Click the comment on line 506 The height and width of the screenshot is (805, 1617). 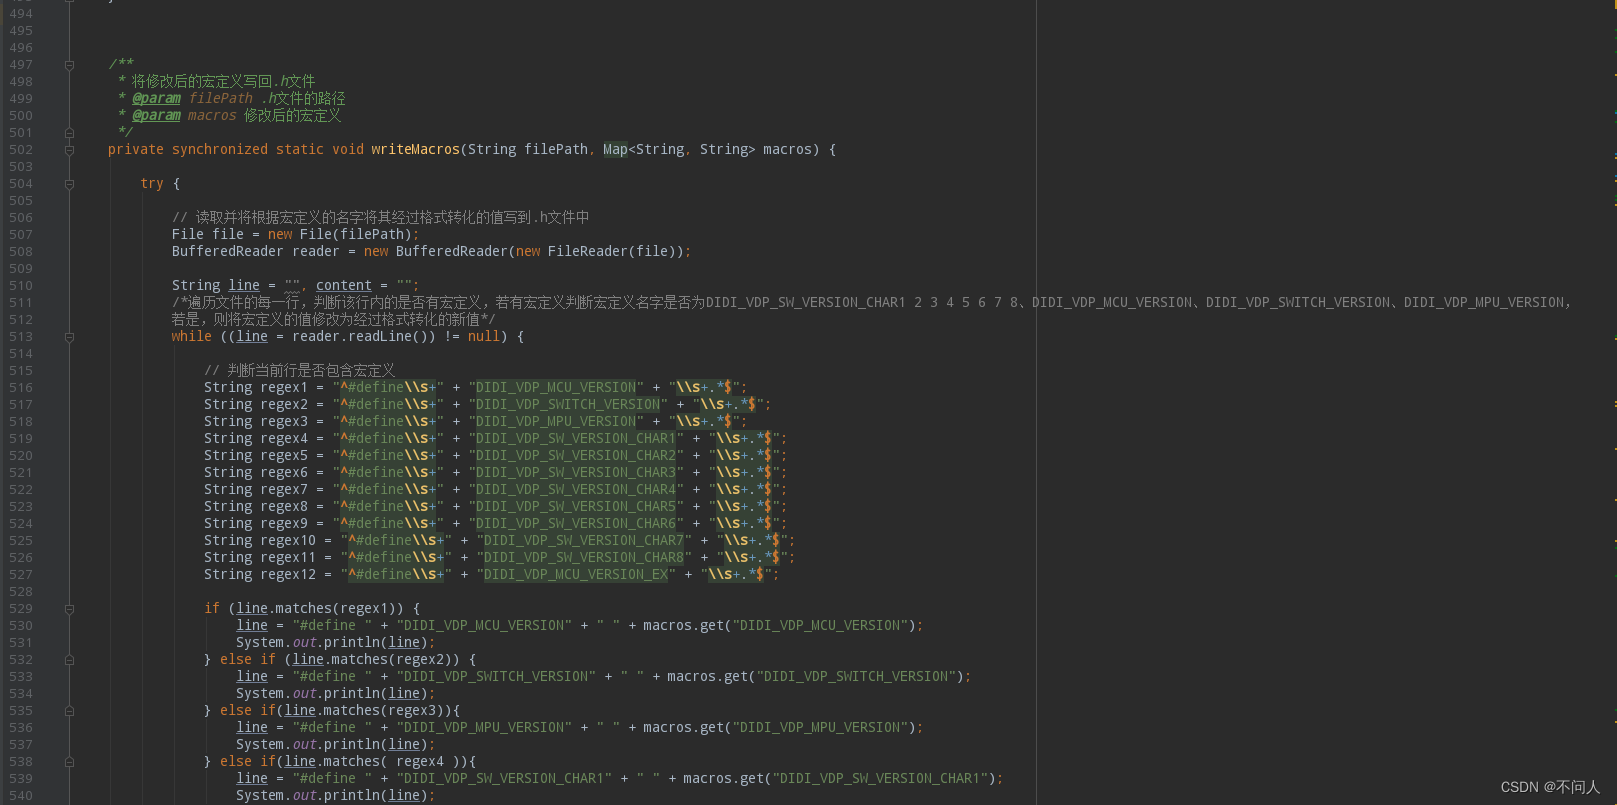[x=381, y=217]
